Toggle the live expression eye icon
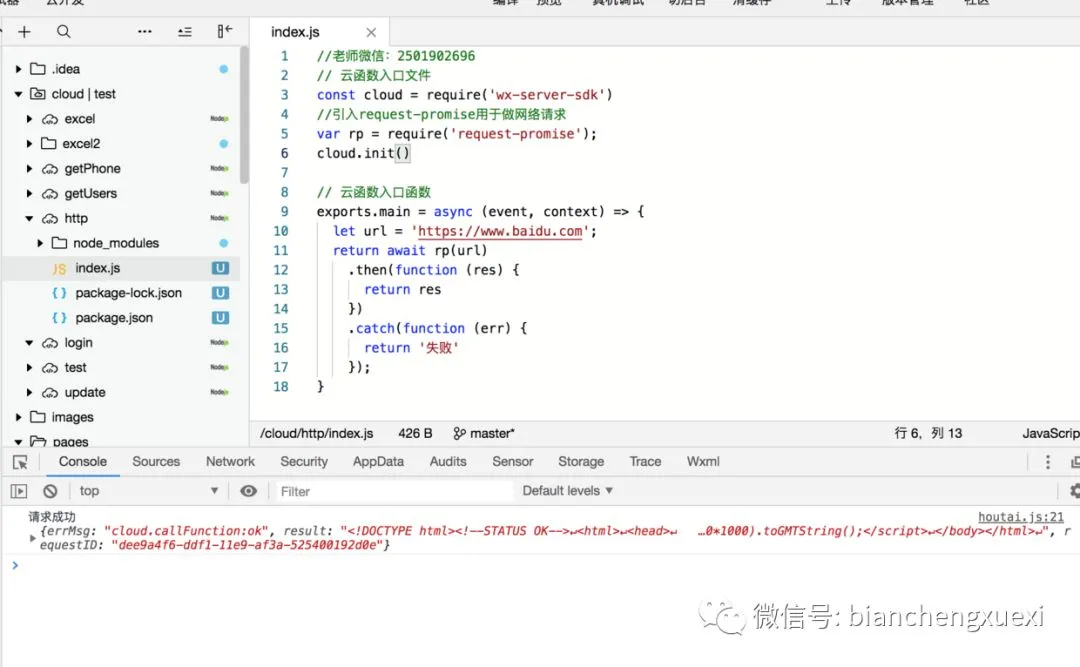 coord(248,491)
